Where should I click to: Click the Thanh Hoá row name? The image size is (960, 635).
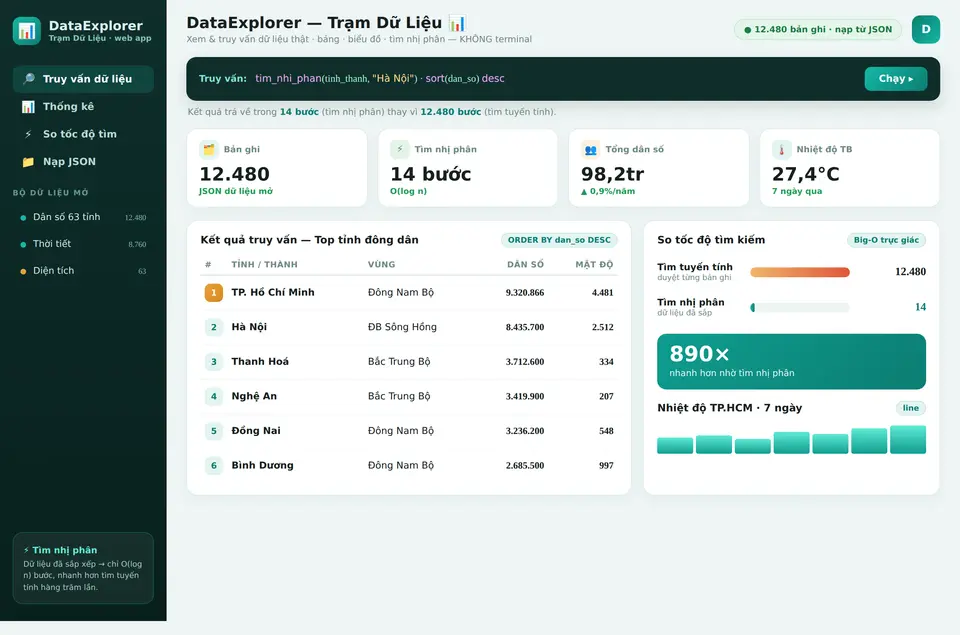(260, 362)
